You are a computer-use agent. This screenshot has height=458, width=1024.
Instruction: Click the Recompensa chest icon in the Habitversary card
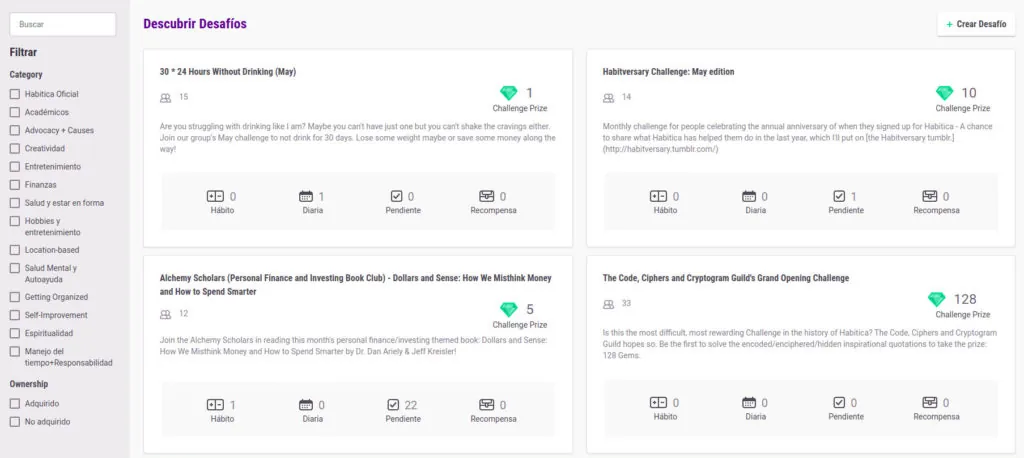point(929,197)
